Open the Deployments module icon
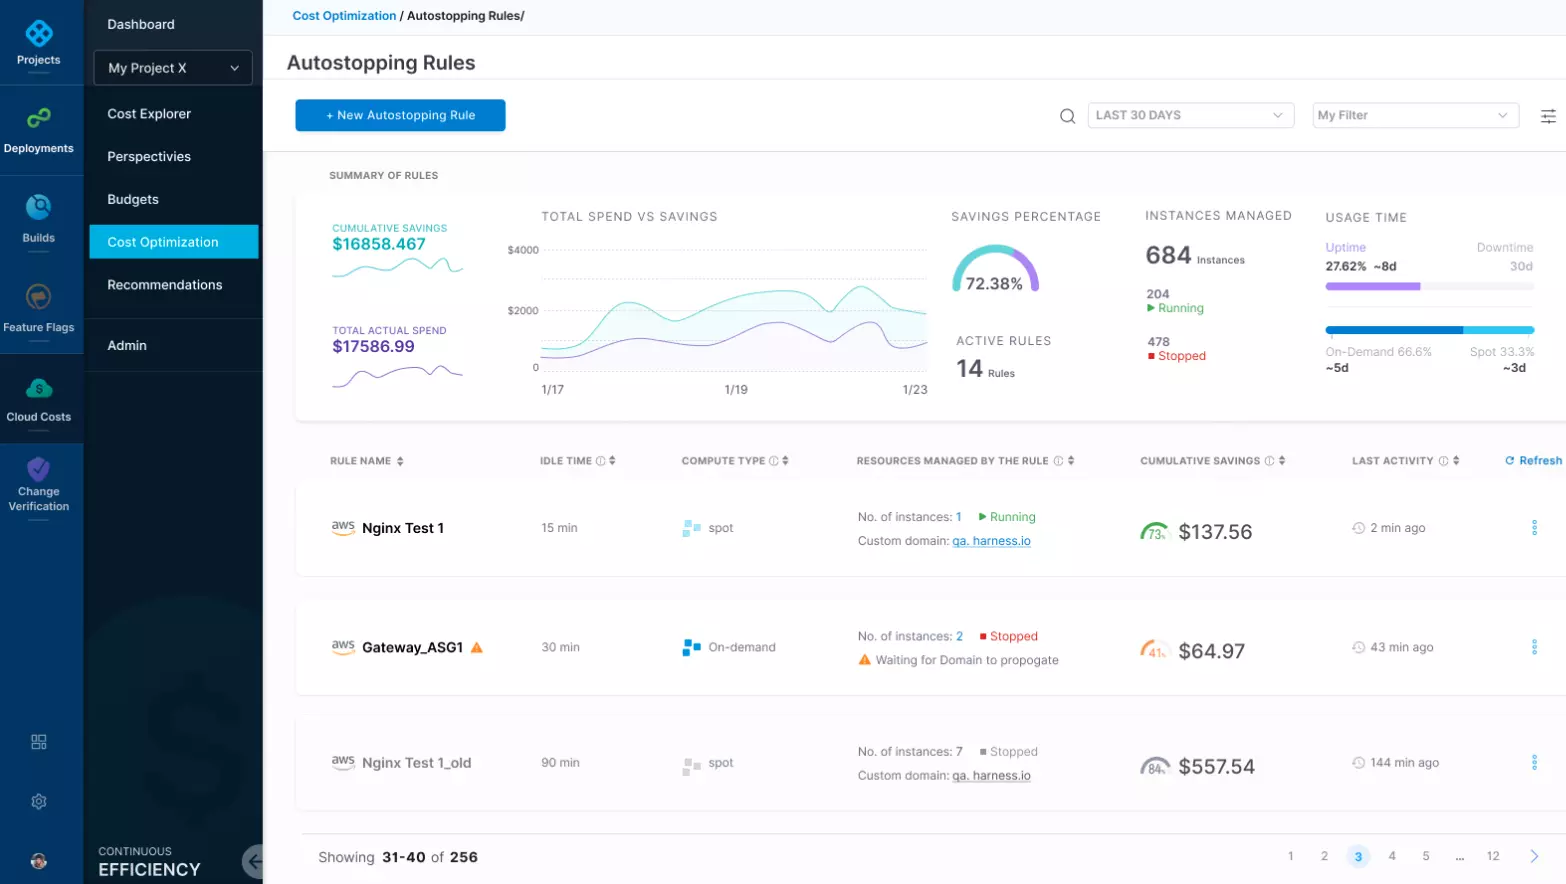This screenshot has width=1566, height=884. pos(39,119)
